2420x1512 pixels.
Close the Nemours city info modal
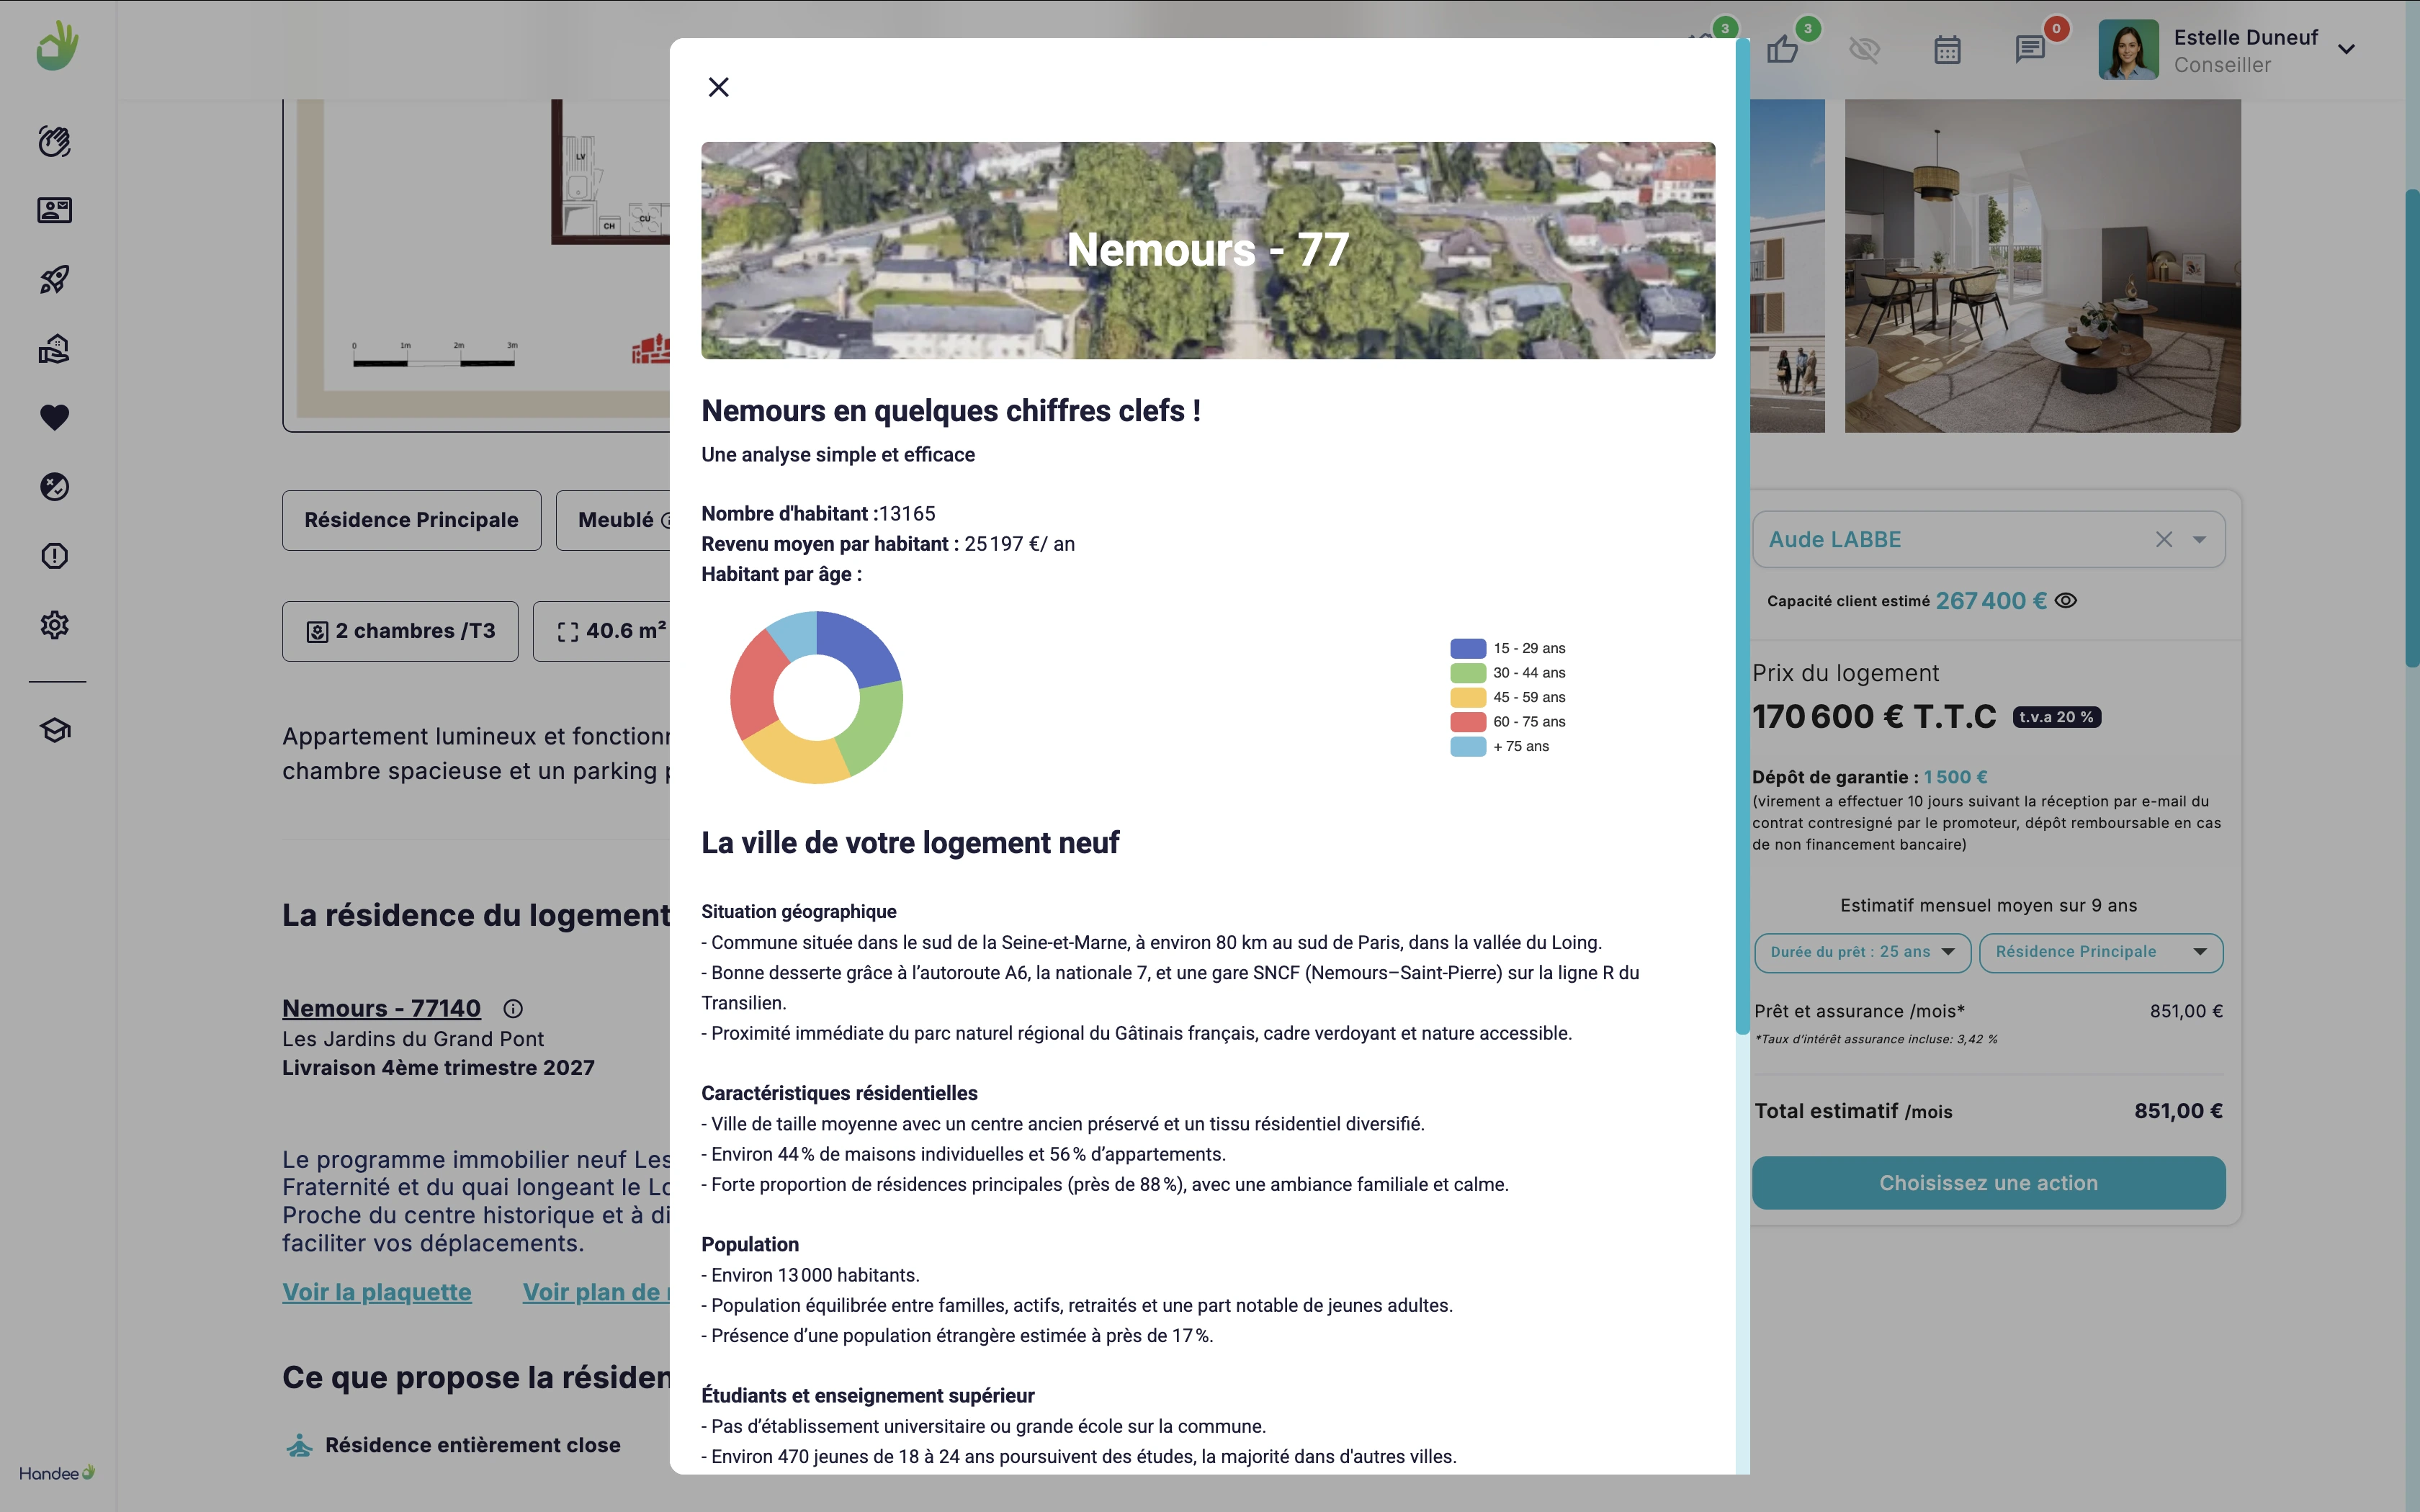pos(718,87)
